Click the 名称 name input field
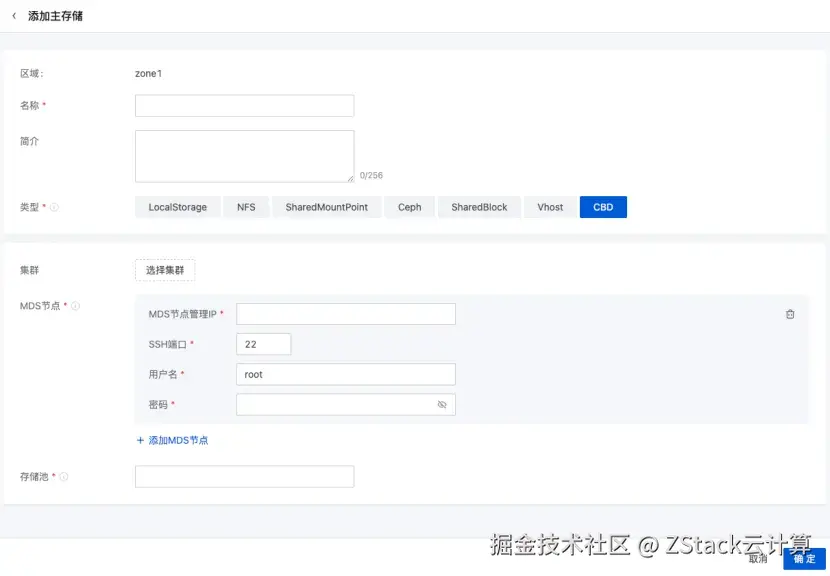Image resolution: width=830 pixels, height=576 pixels. tap(245, 105)
